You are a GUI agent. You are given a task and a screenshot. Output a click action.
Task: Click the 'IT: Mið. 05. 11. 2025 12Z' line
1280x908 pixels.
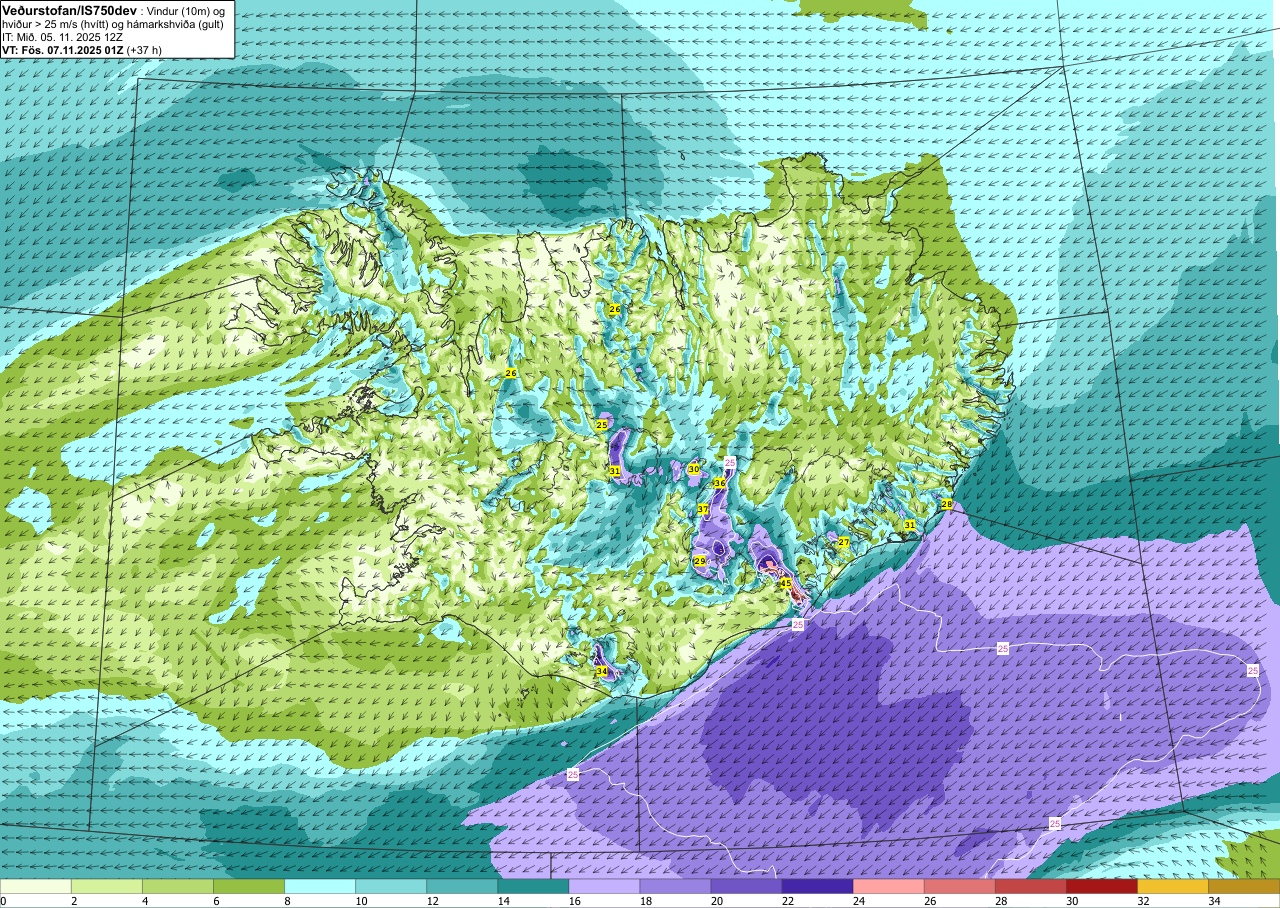[x=61, y=37]
